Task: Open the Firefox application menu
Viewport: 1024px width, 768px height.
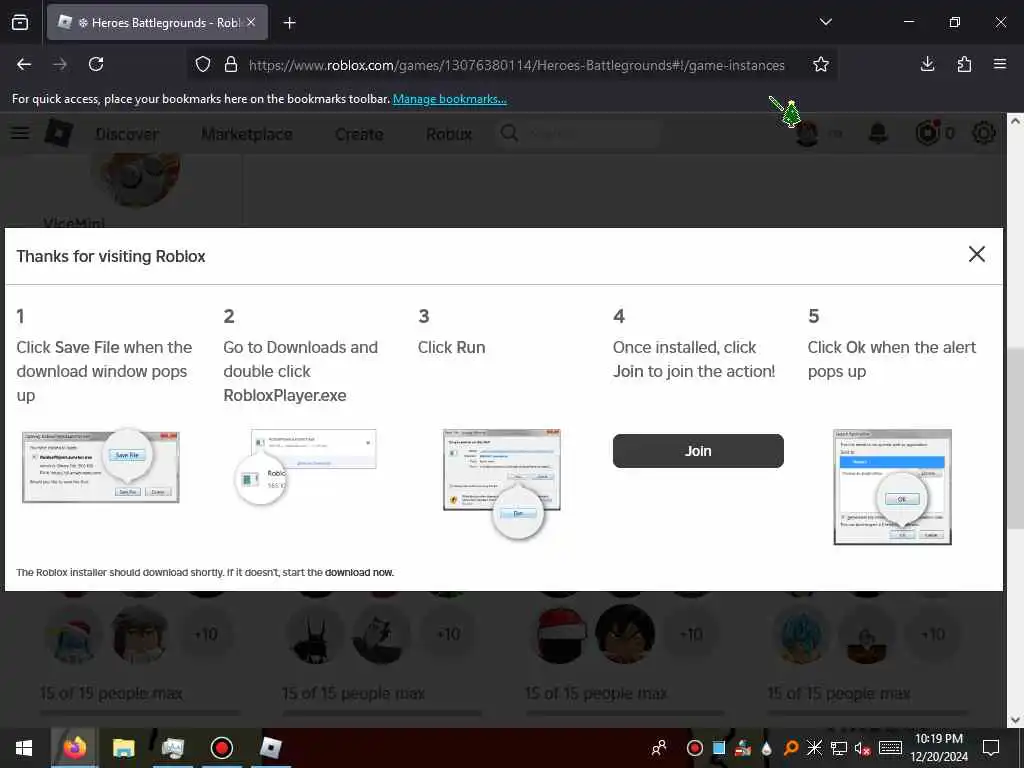Action: pyautogui.click(x=1000, y=64)
